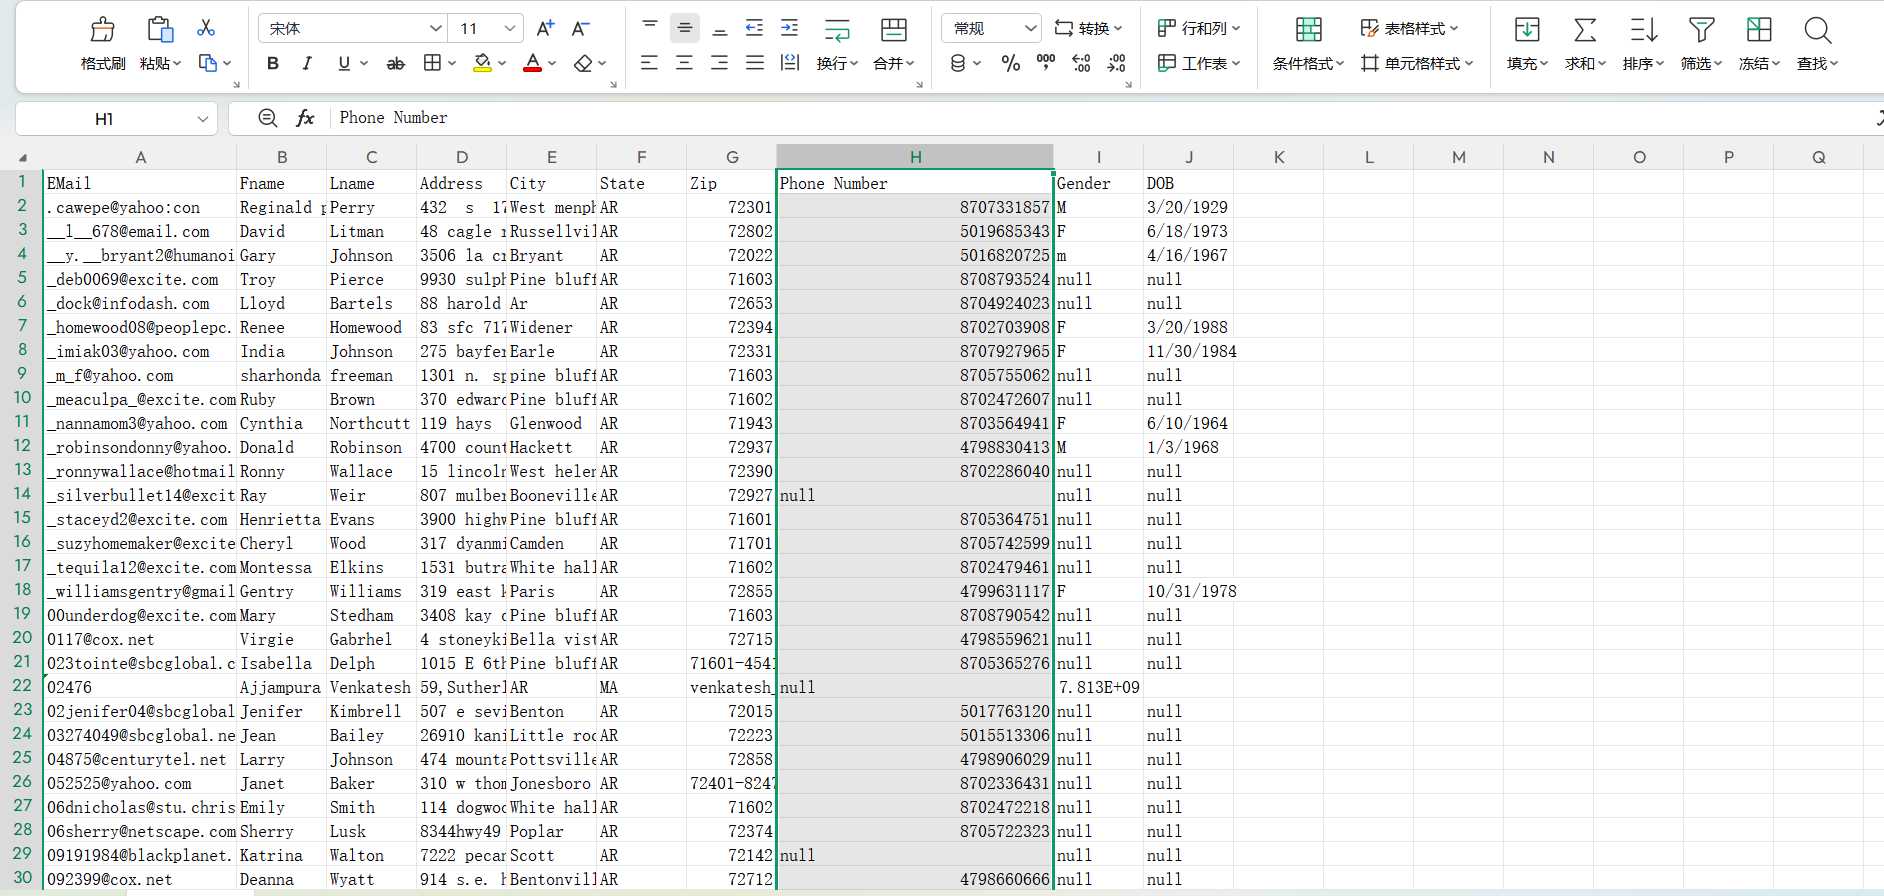The width and height of the screenshot is (1884, 896).
Task: Open the font name dropdown showing 宋体
Action: 352,28
